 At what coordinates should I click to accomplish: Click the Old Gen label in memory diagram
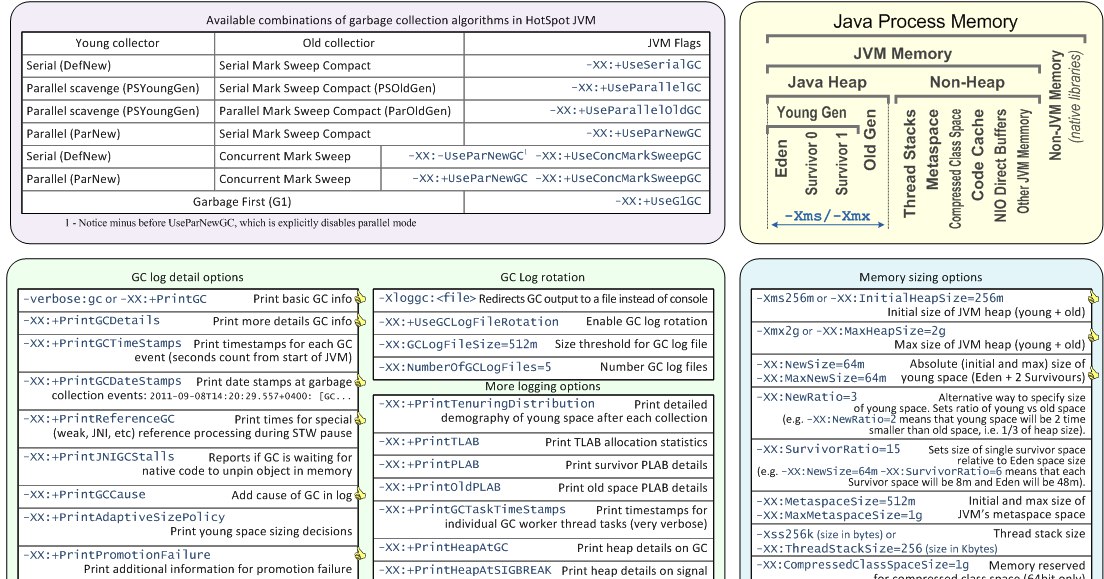coord(870,139)
